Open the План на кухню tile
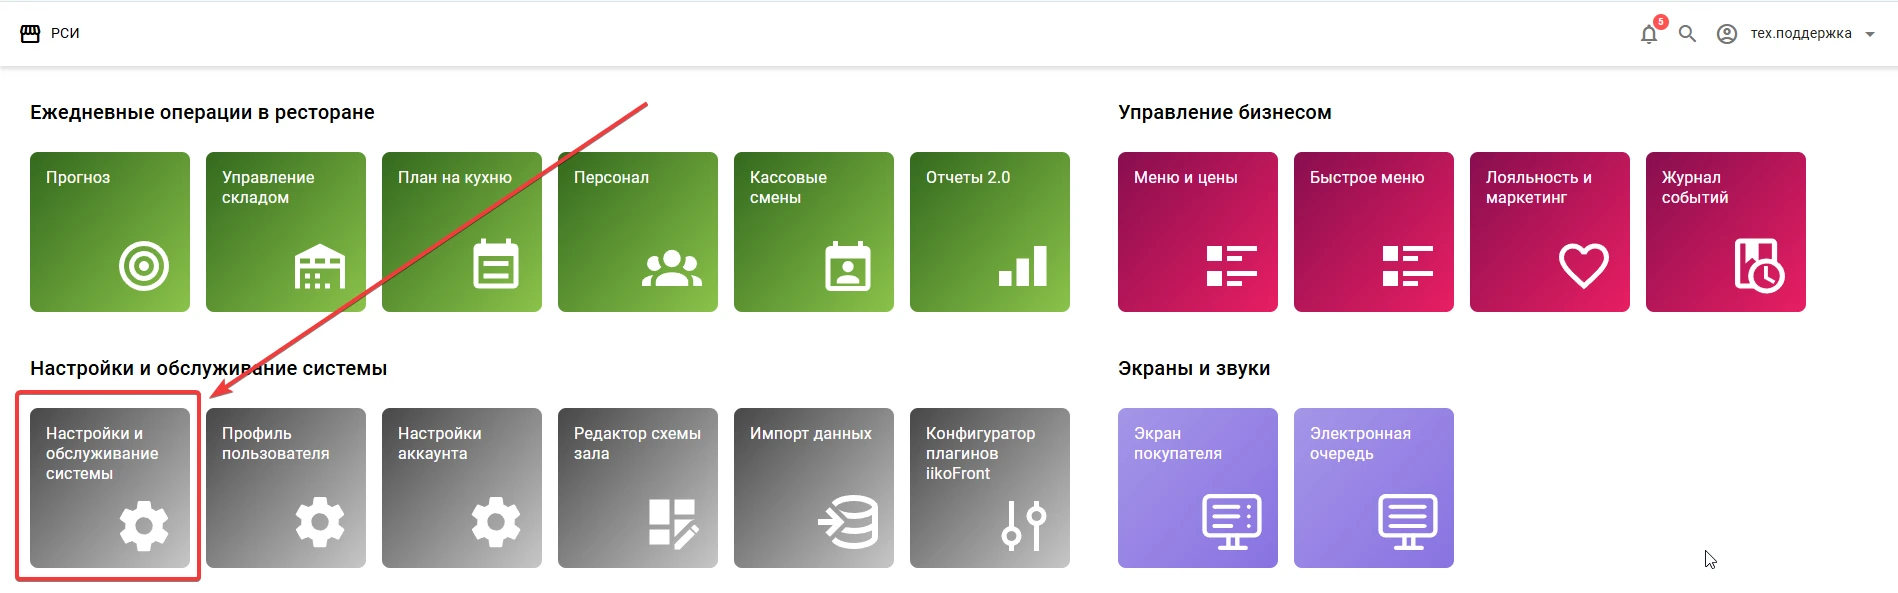This screenshot has height=593, width=1898. pyautogui.click(x=462, y=232)
